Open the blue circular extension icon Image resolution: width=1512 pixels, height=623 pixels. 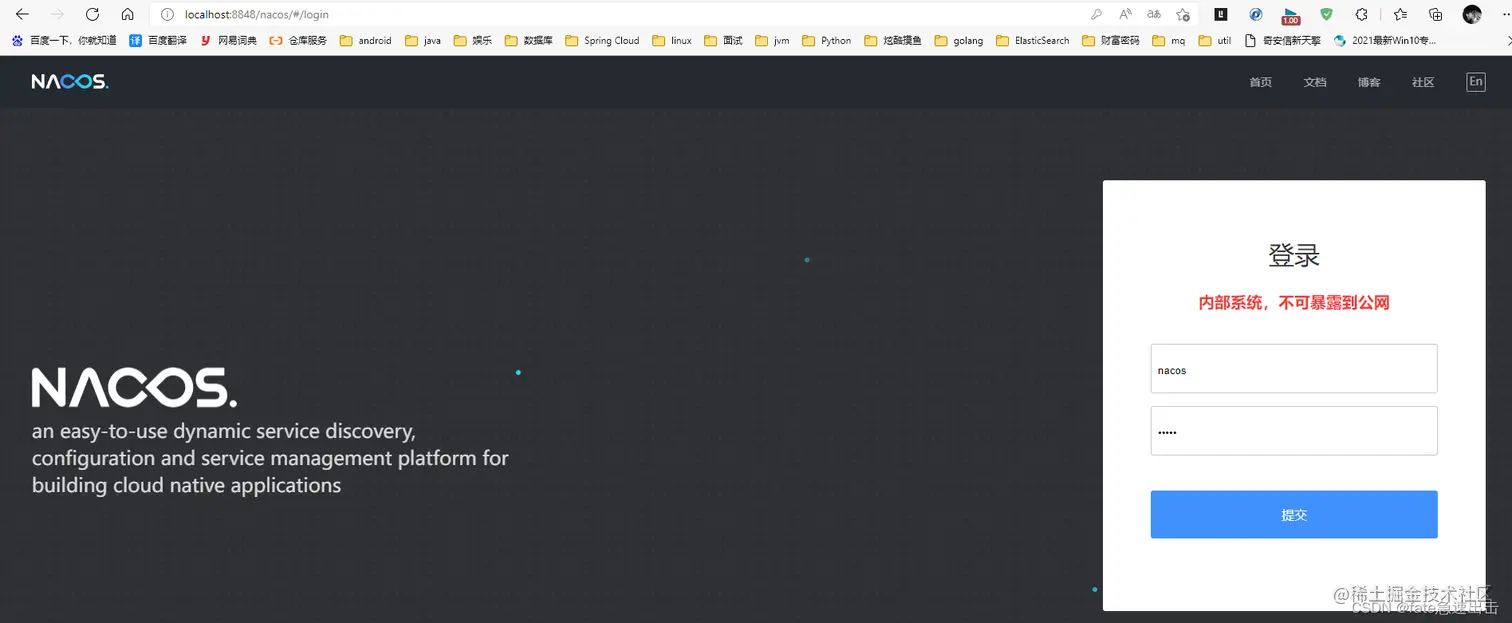click(x=1256, y=14)
